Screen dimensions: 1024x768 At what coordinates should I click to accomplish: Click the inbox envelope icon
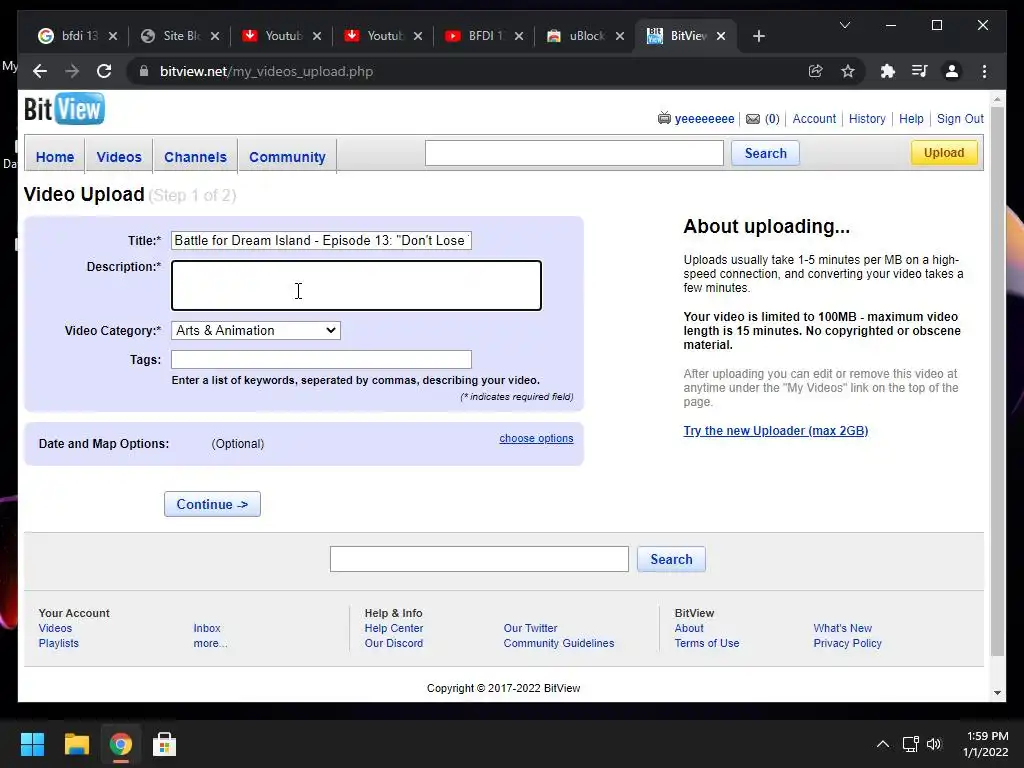[x=753, y=119]
